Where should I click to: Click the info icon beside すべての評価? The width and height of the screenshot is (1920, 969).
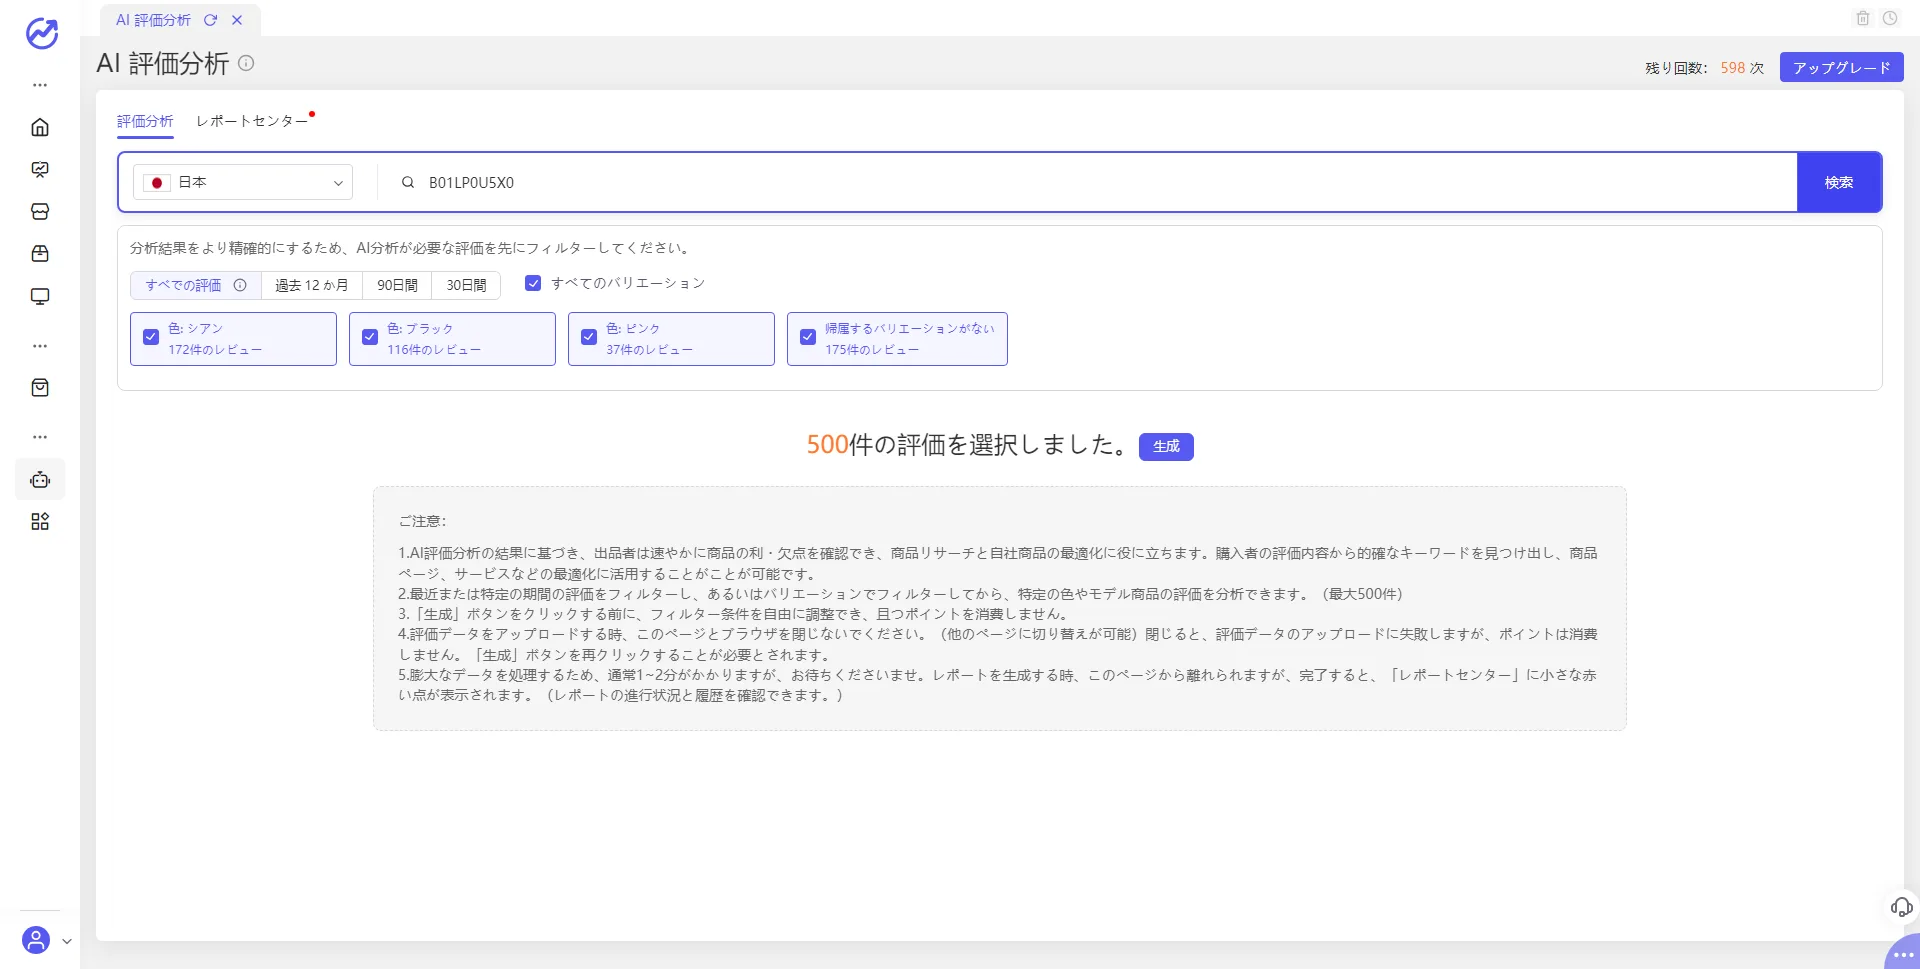click(x=240, y=285)
